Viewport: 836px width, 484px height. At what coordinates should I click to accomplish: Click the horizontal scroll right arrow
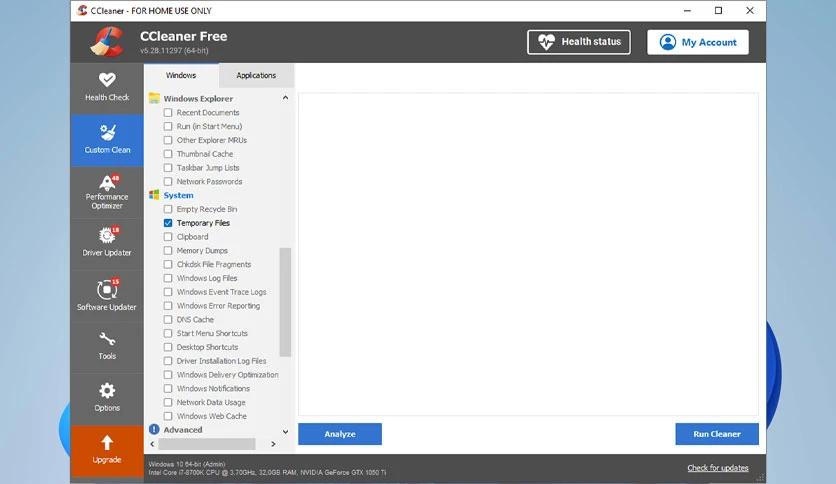pyautogui.click(x=273, y=443)
